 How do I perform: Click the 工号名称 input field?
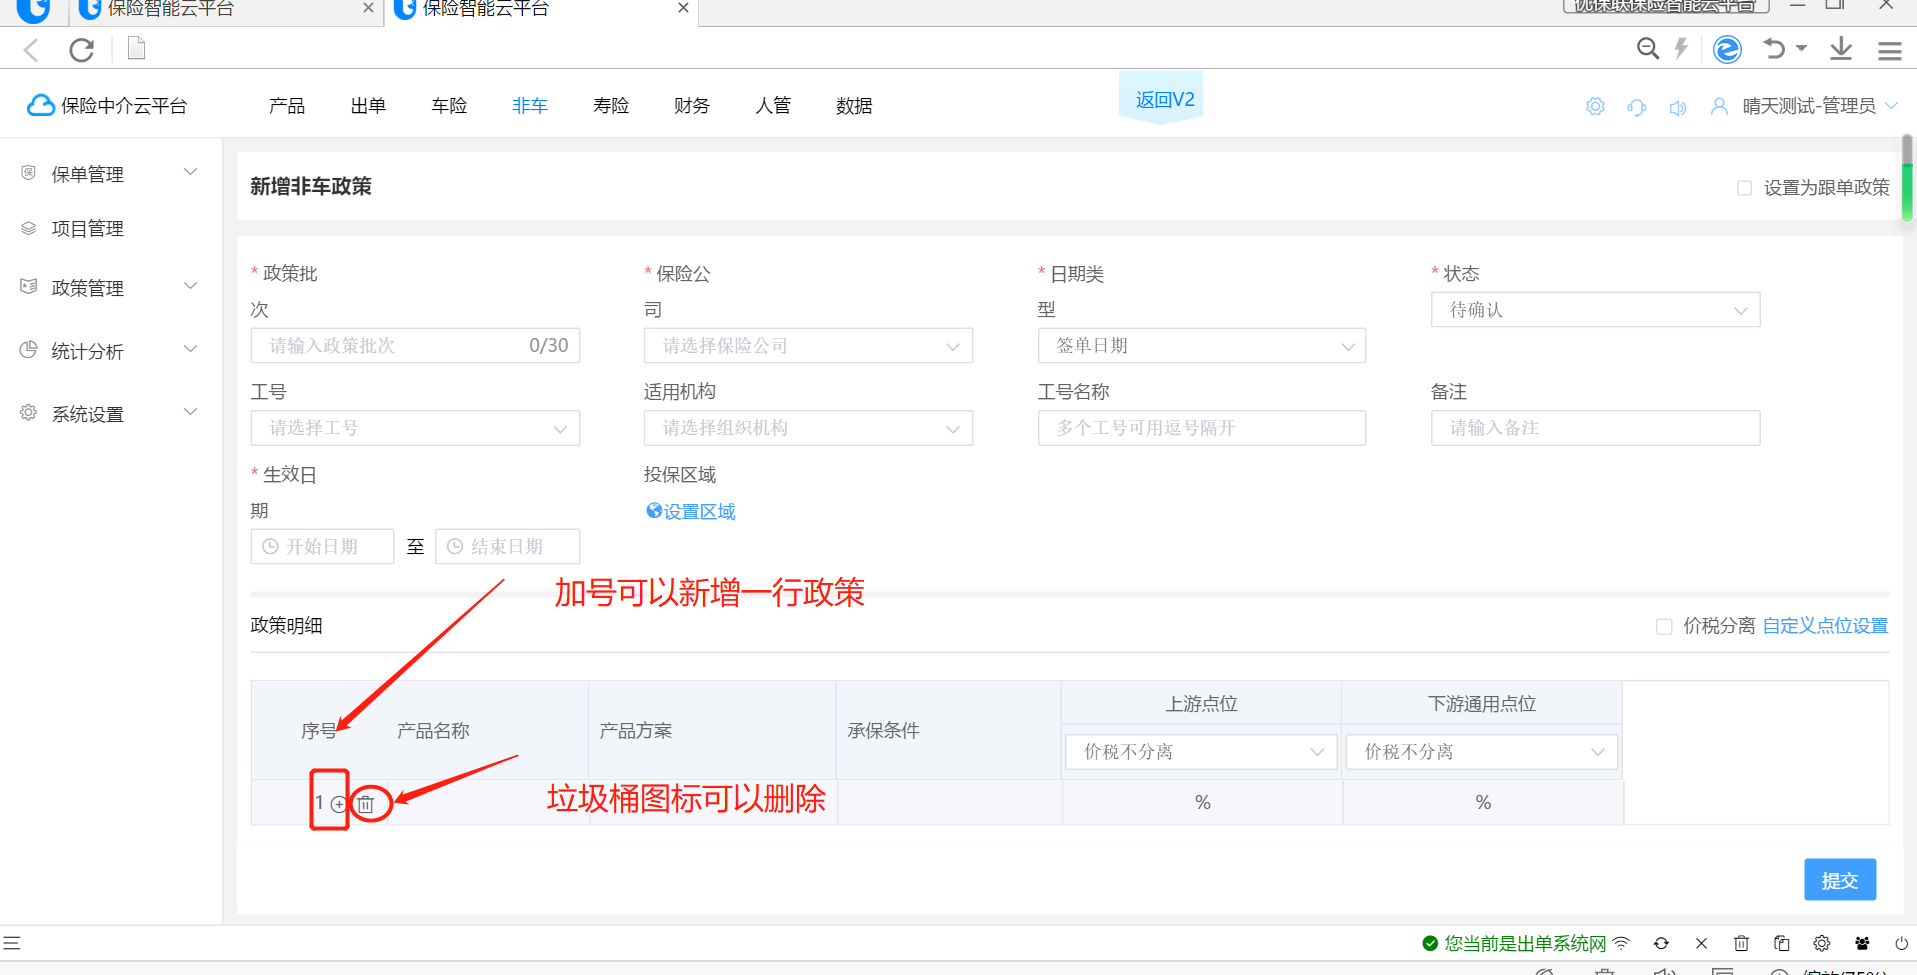(1202, 428)
